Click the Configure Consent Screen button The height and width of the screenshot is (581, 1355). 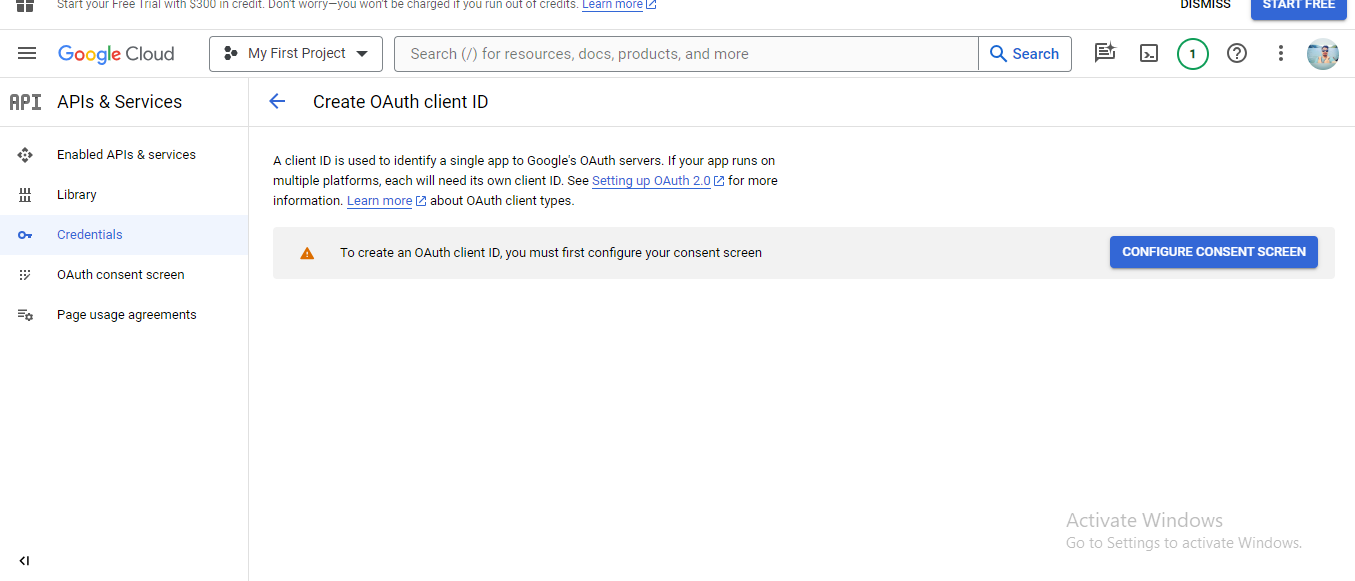coord(1214,252)
